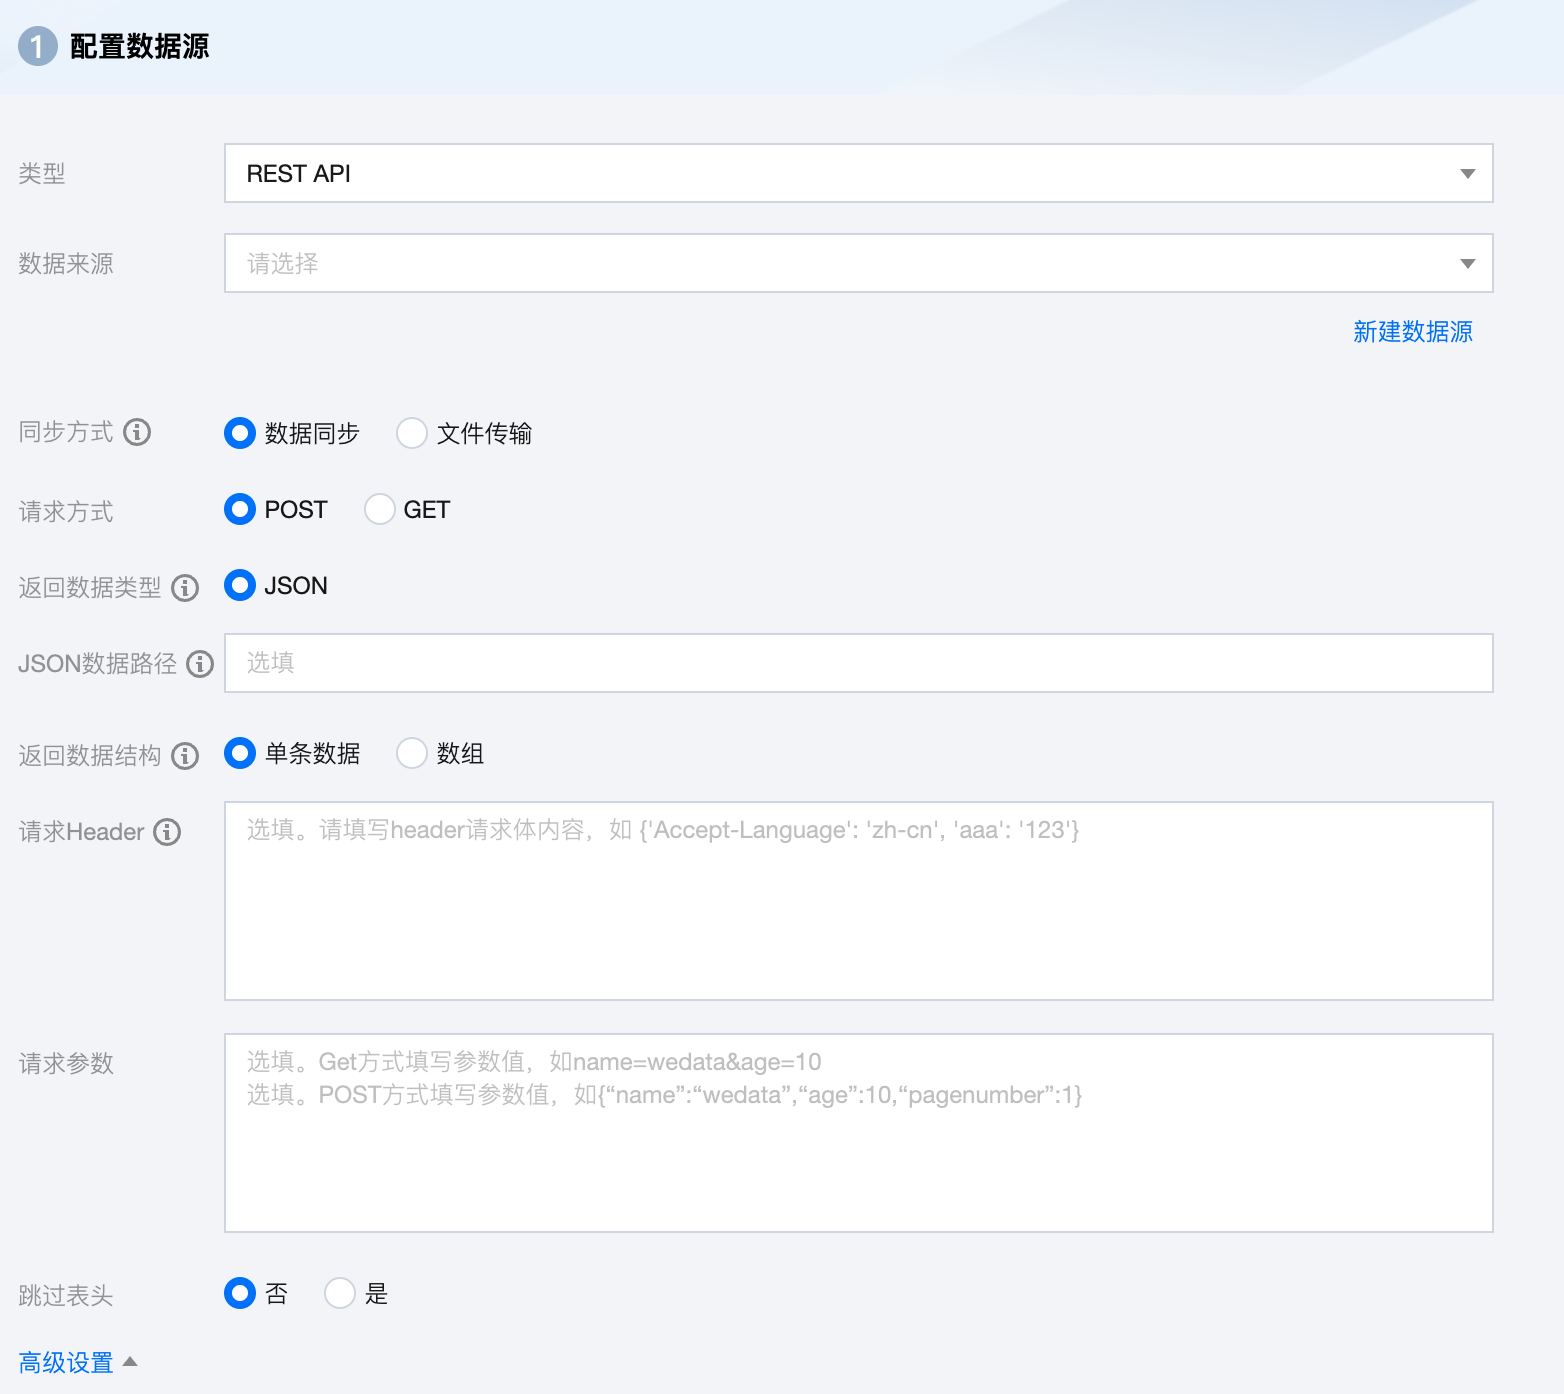Click info icon next to 同步方式
This screenshot has height=1394, width=1564.
click(x=137, y=432)
